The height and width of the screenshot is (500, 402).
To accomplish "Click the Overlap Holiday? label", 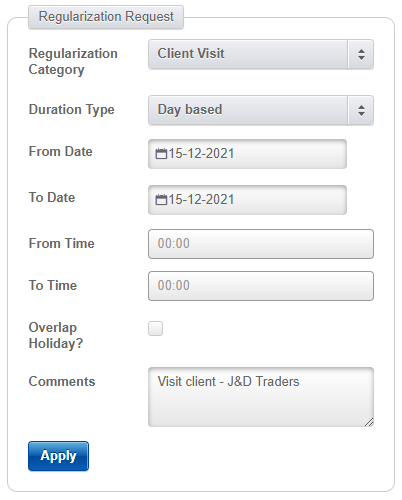I will pyautogui.click(x=56, y=335).
